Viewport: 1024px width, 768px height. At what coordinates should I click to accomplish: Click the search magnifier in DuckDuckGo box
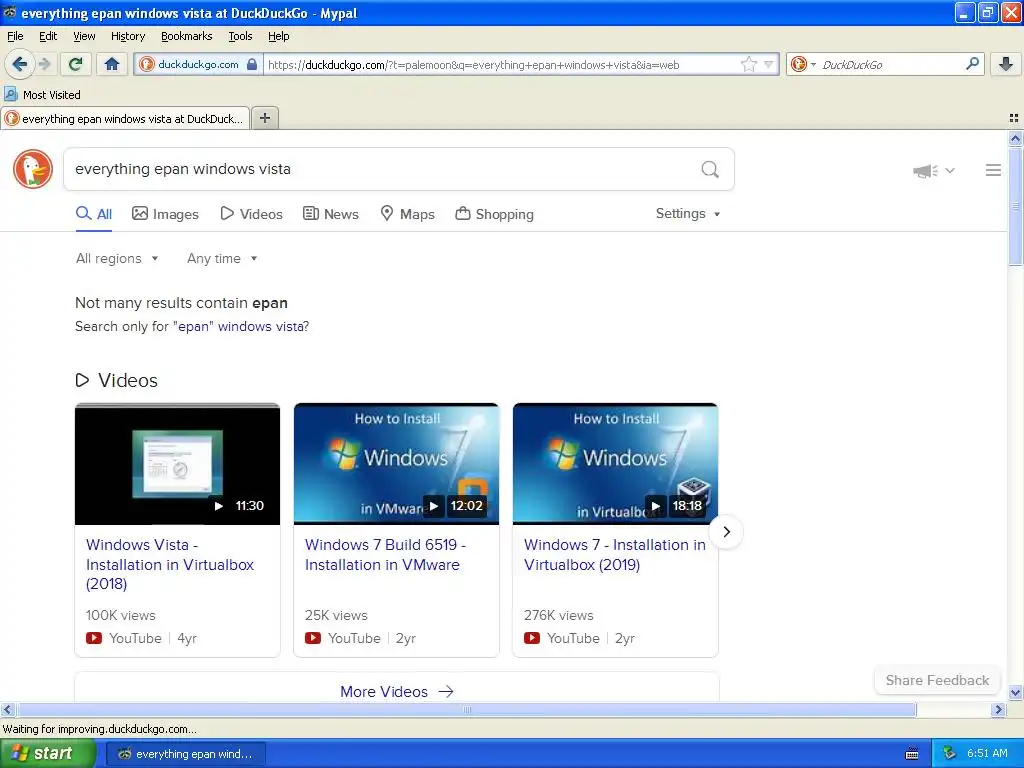(710, 169)
